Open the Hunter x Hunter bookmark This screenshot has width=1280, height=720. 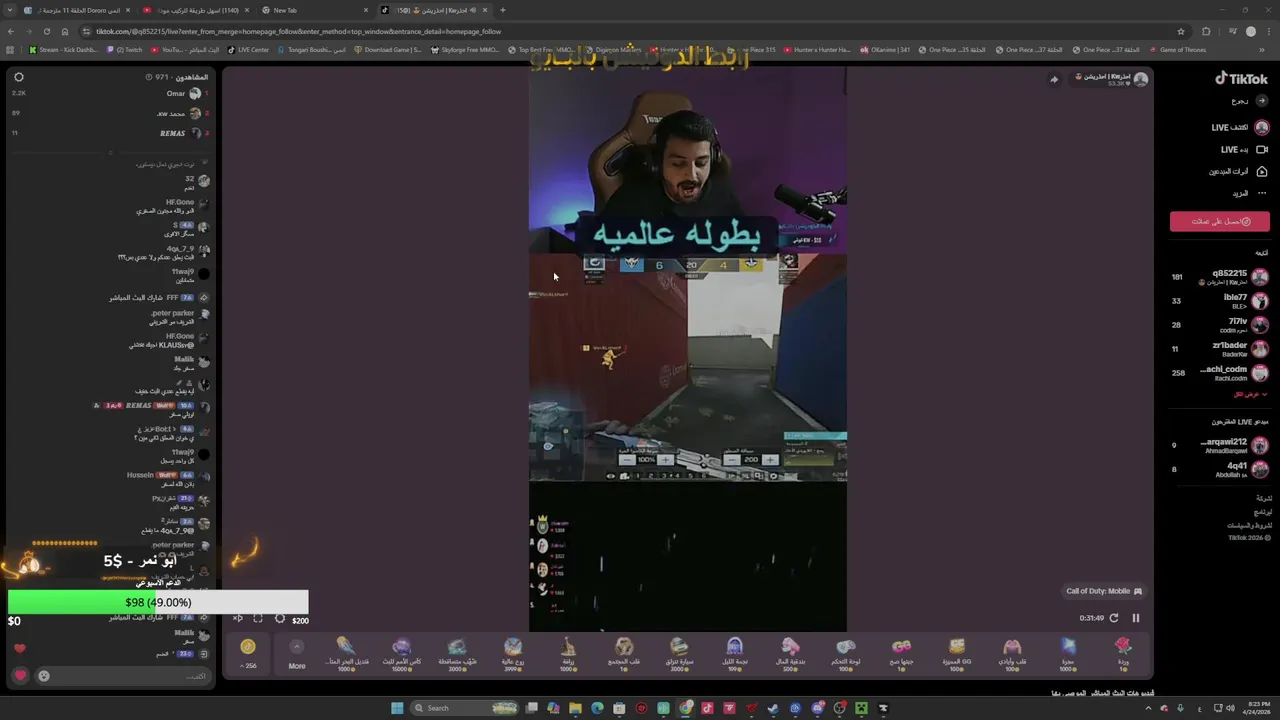coord(818,49)
